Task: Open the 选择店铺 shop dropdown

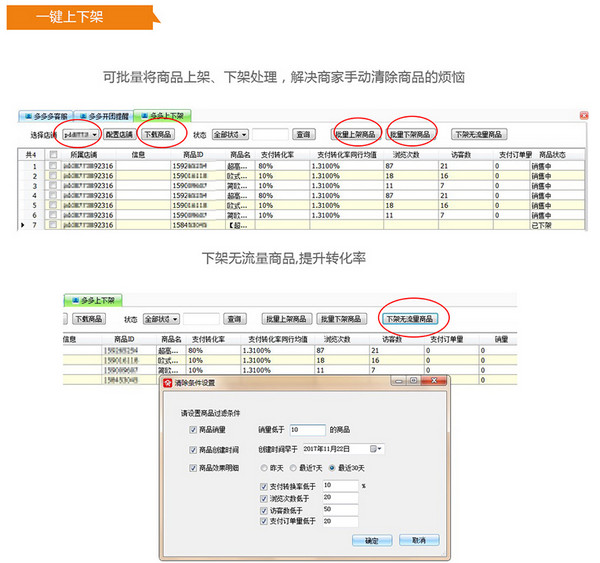Action: point(81,134)
